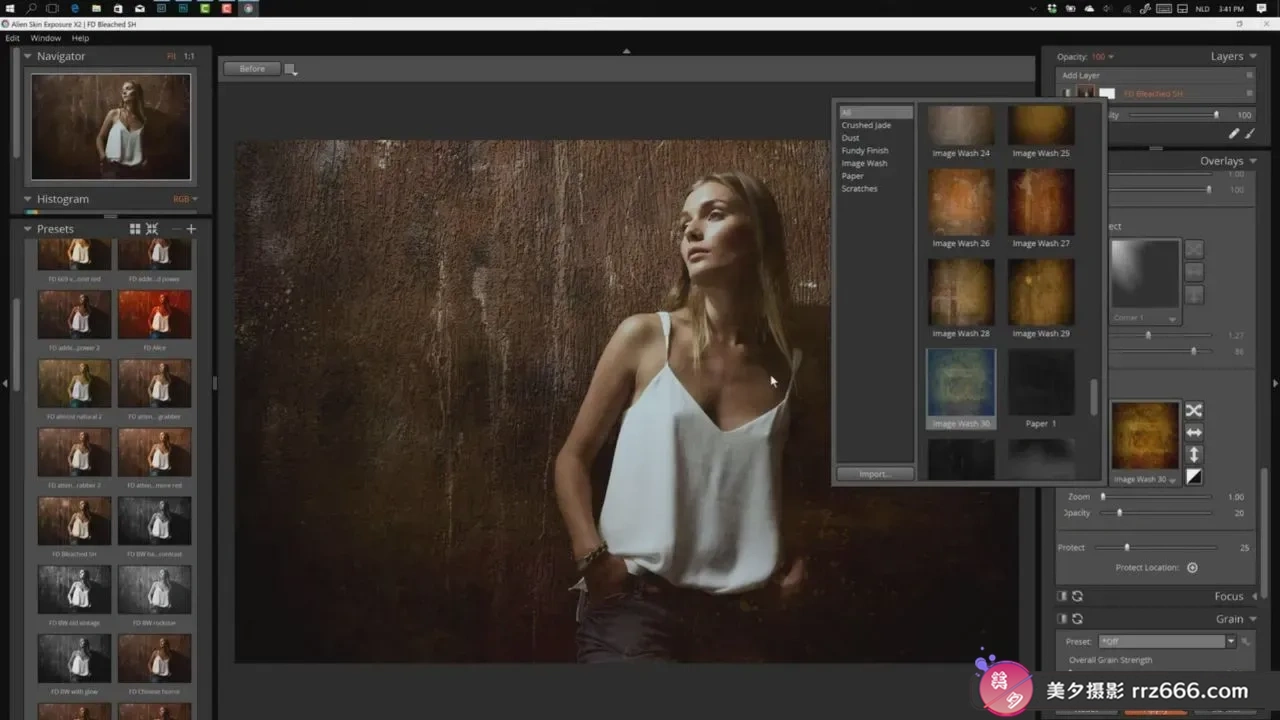Open the FD Bleached SH layer menu icon
1280x720 pixels.
(1249, 93)
